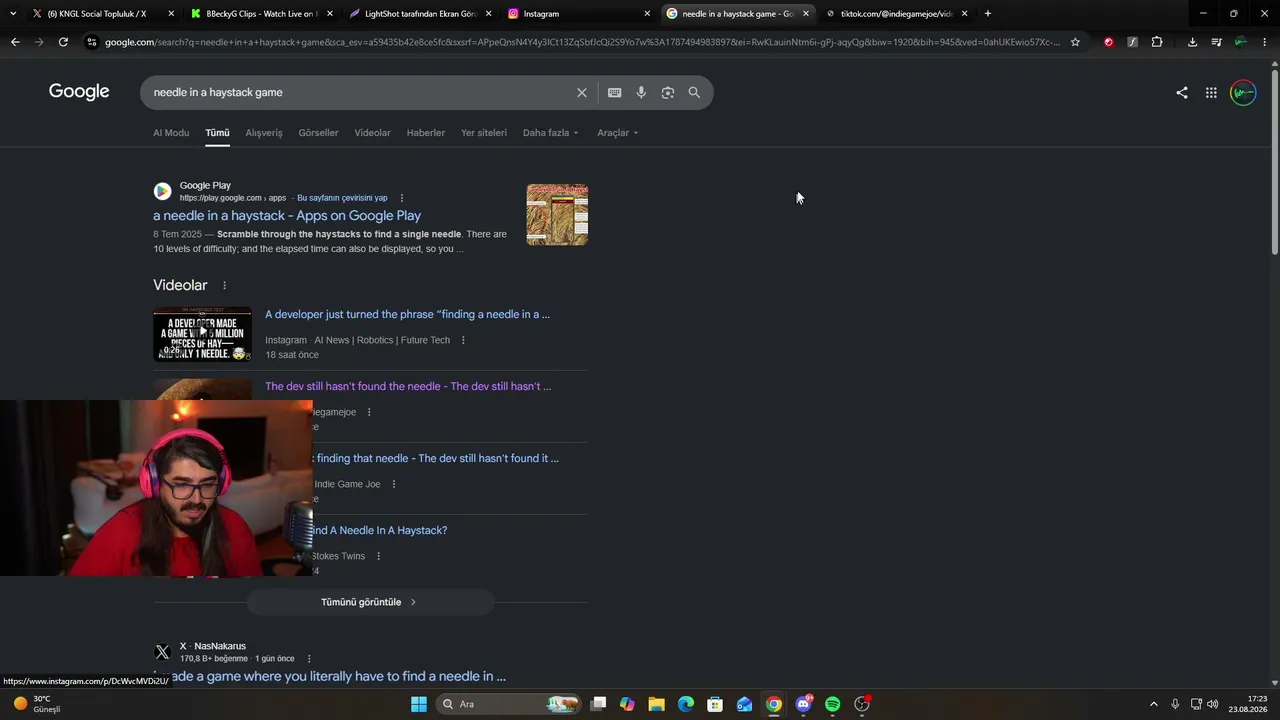Open the Google account avatar
The height and width of the screenshot is (720, 1280).
point(1243,93)
